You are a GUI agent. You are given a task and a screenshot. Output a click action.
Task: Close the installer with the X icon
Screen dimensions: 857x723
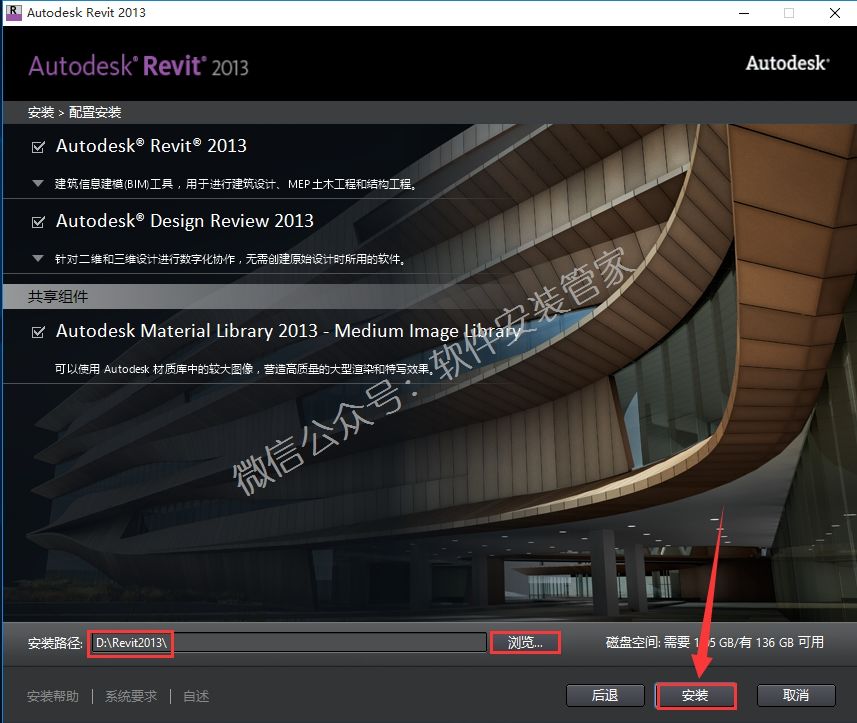833,13
